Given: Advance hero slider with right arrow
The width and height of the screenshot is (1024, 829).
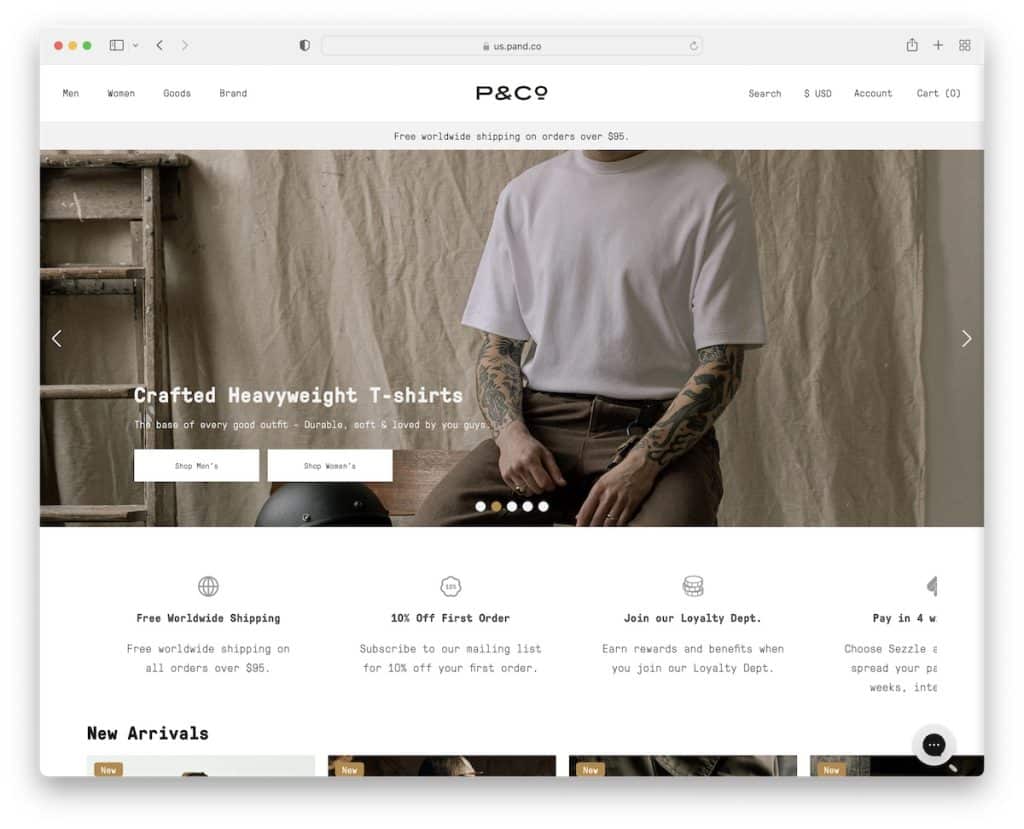Looking at the screenshot, I should tap(967, 338).
